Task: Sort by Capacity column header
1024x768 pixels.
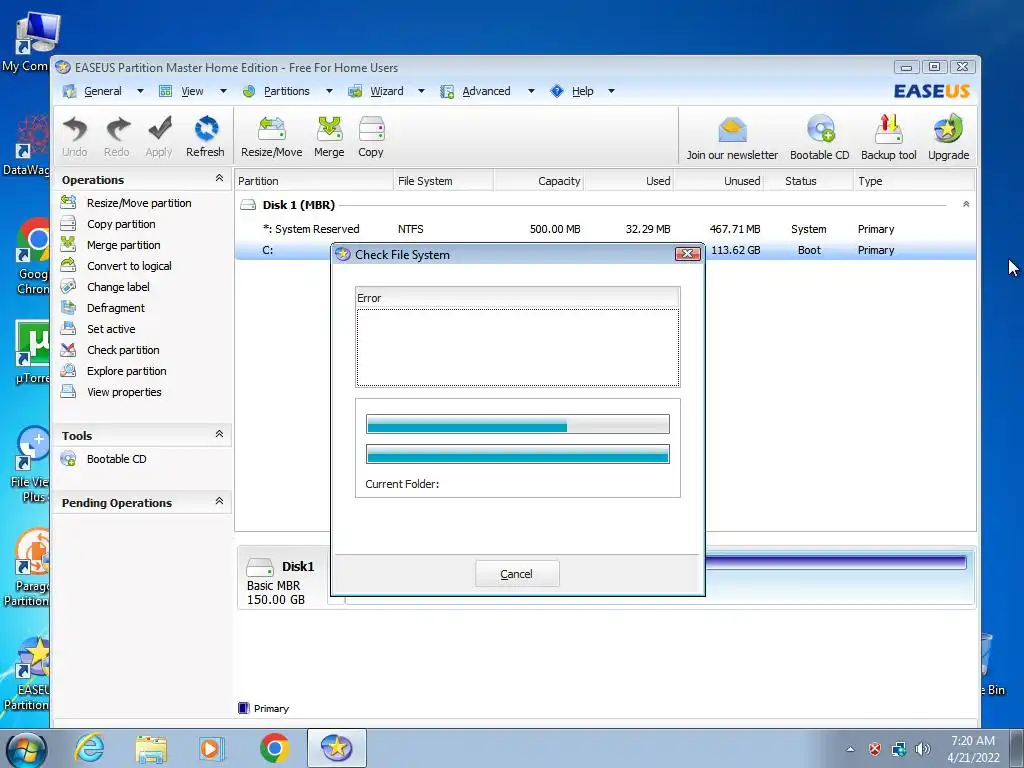Action: click(x=539, y=181)
